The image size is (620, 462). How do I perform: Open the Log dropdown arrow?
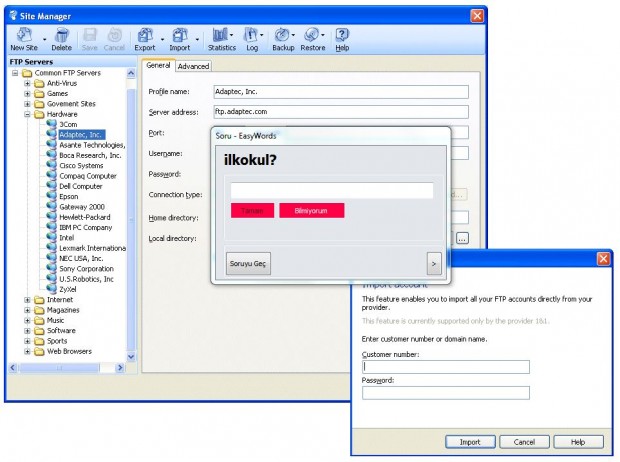[x=261, y=35]
